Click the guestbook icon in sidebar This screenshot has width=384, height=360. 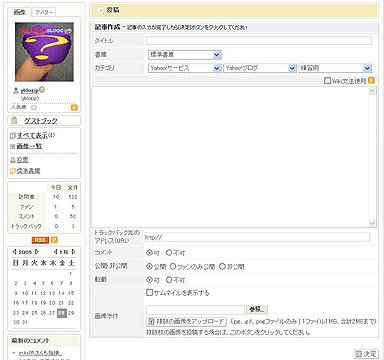point(14,120)
